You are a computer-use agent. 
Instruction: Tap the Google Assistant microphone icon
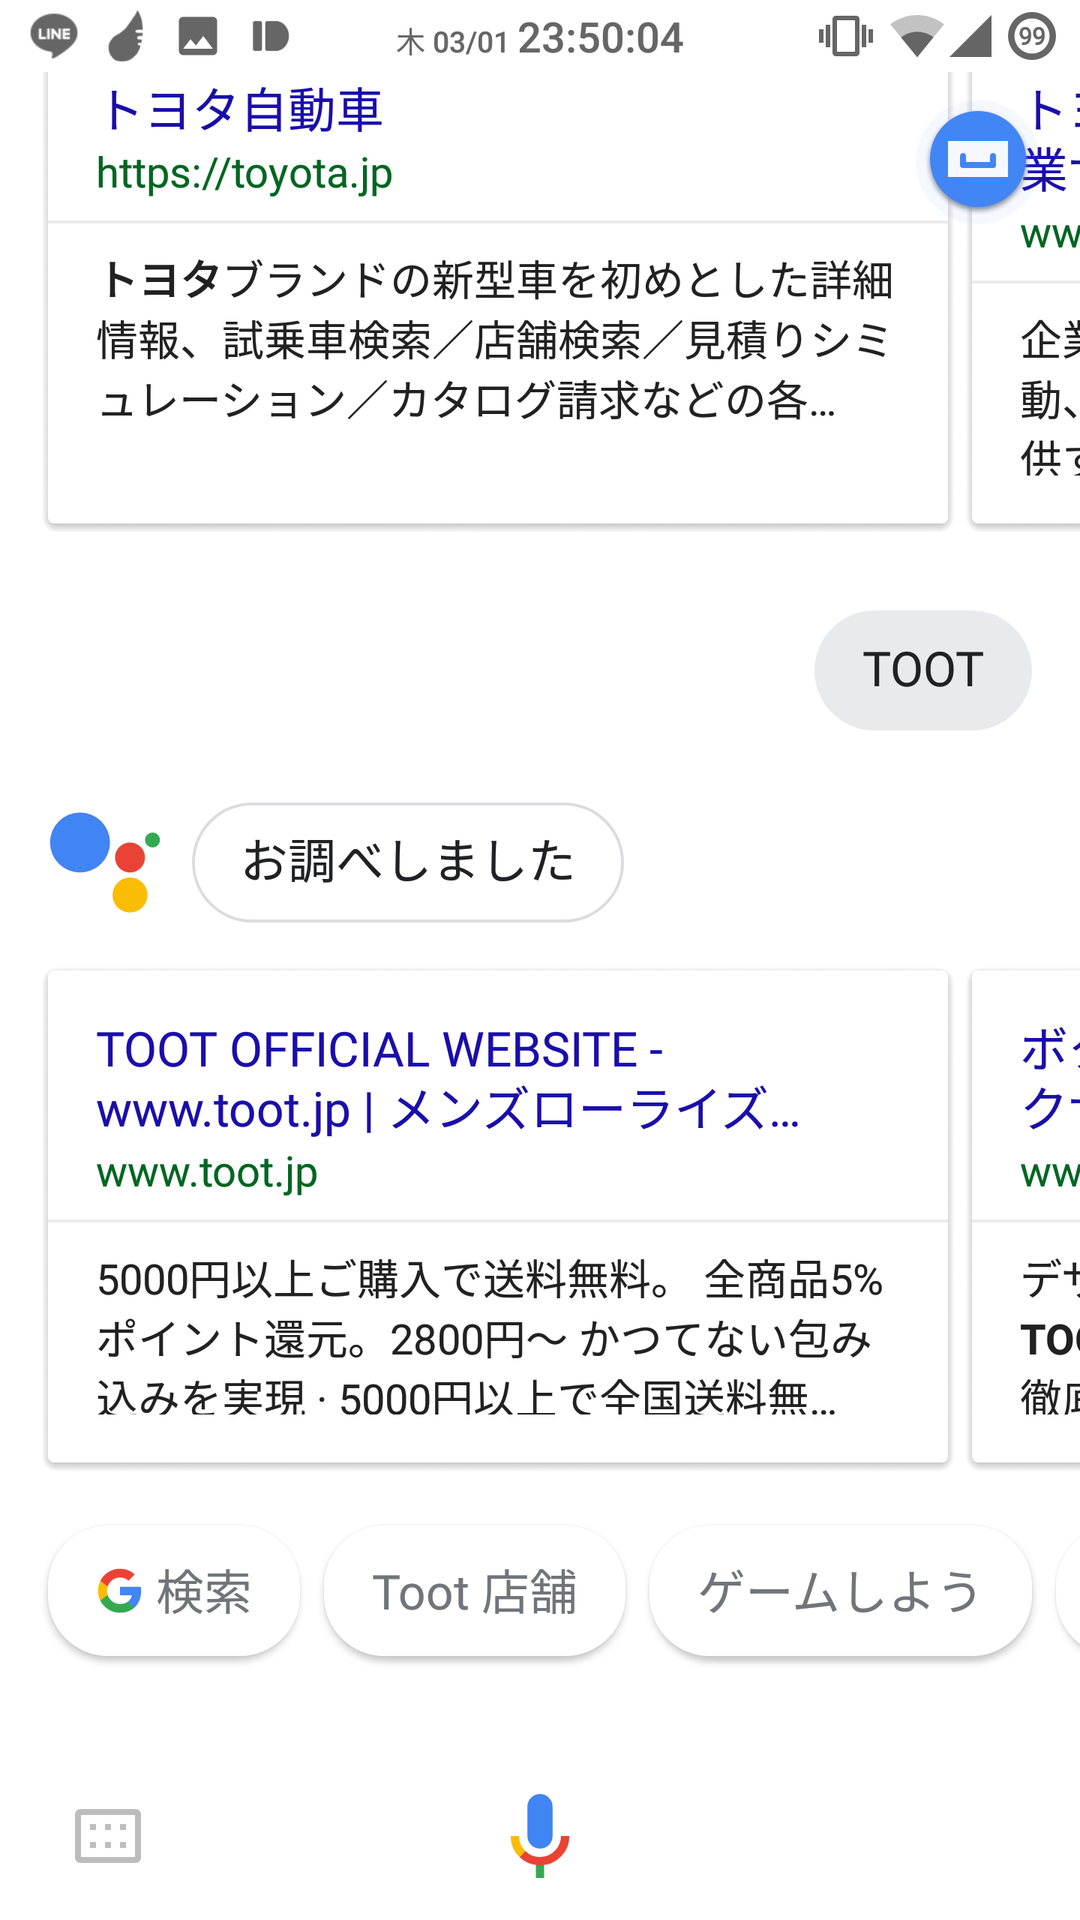click(540, 1835)
